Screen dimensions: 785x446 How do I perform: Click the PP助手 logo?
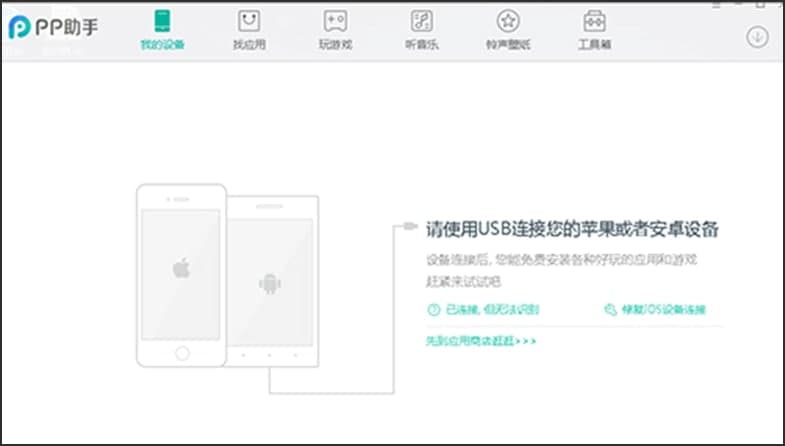tap(53, 27)
